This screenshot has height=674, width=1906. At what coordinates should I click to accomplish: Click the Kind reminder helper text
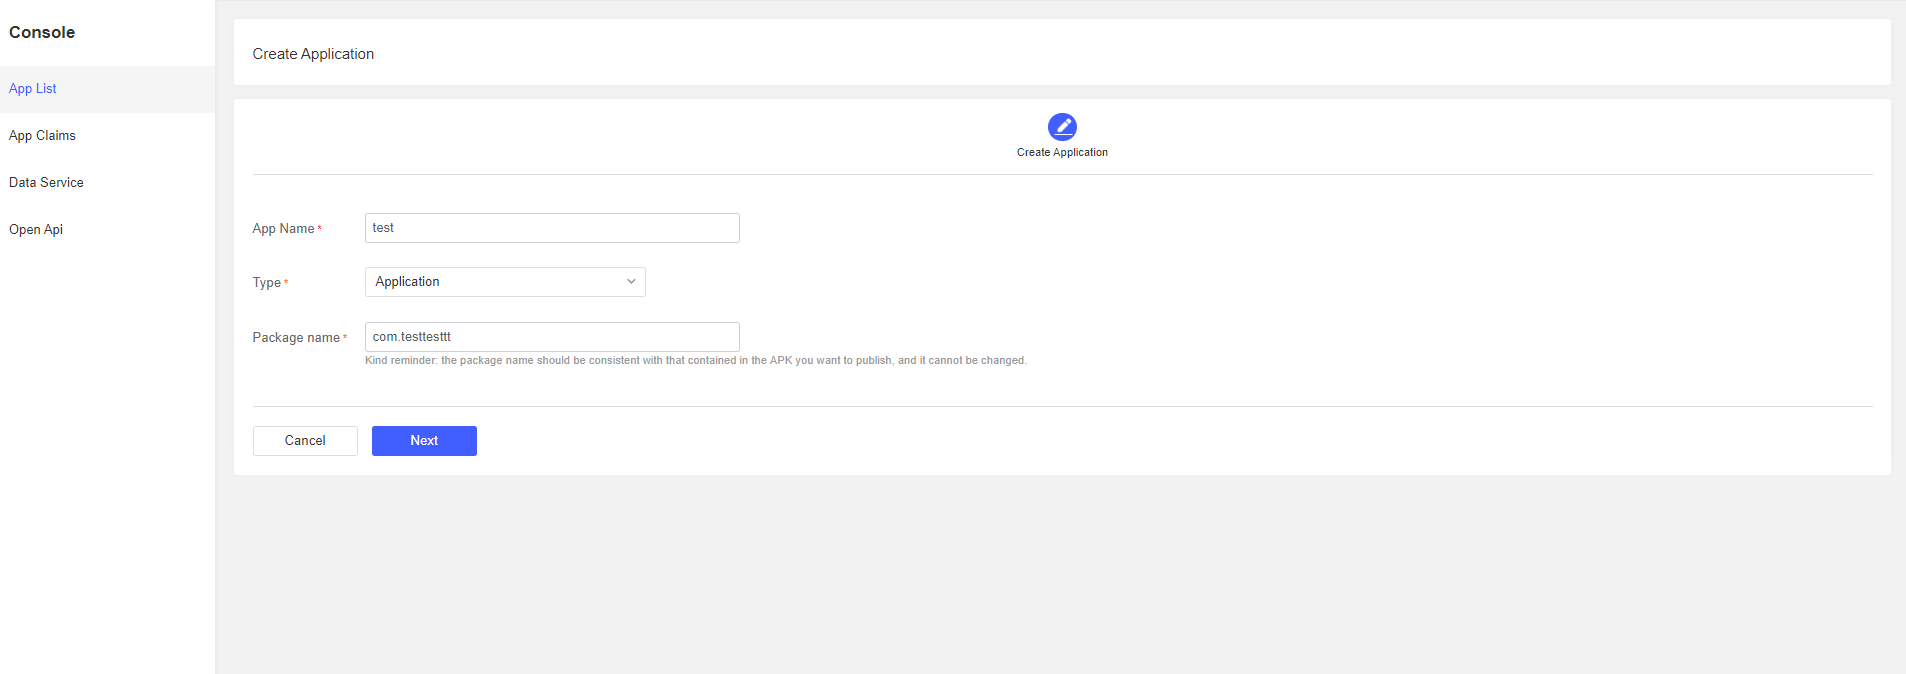[695, 361]
